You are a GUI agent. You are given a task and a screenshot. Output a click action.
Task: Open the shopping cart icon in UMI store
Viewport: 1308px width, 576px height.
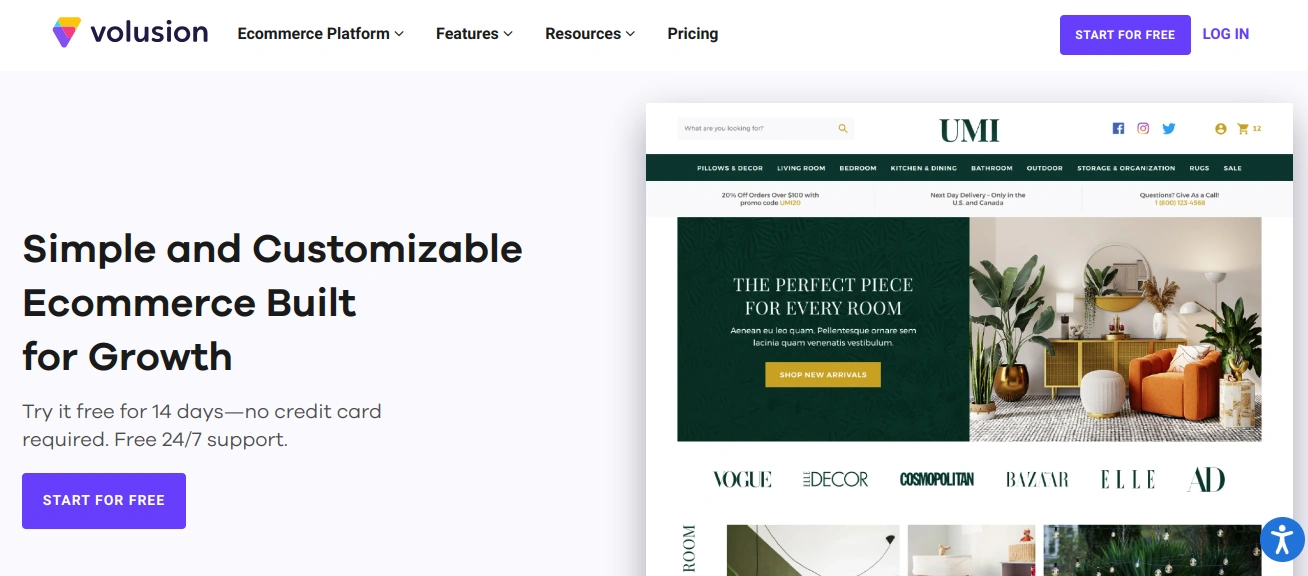click(1243, 129)
